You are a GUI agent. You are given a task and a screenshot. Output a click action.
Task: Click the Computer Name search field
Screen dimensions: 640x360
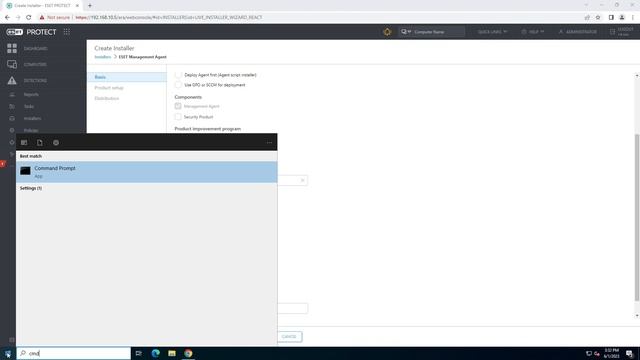pos(438,31)
